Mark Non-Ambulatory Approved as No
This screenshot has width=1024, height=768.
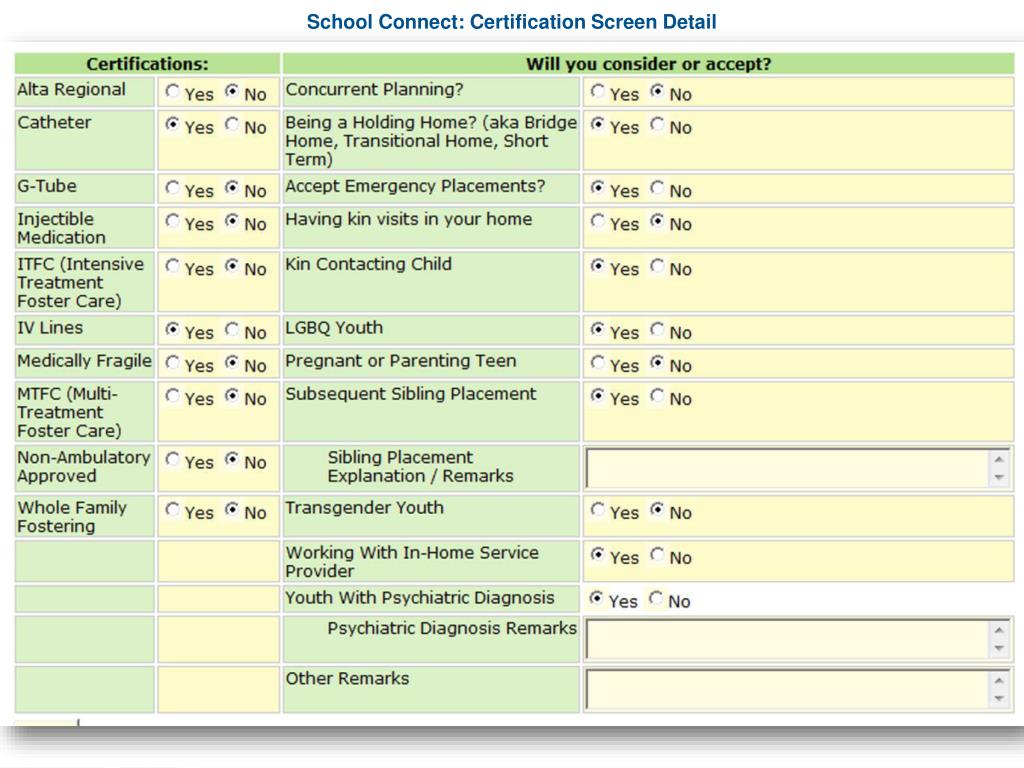click(232, 459)
